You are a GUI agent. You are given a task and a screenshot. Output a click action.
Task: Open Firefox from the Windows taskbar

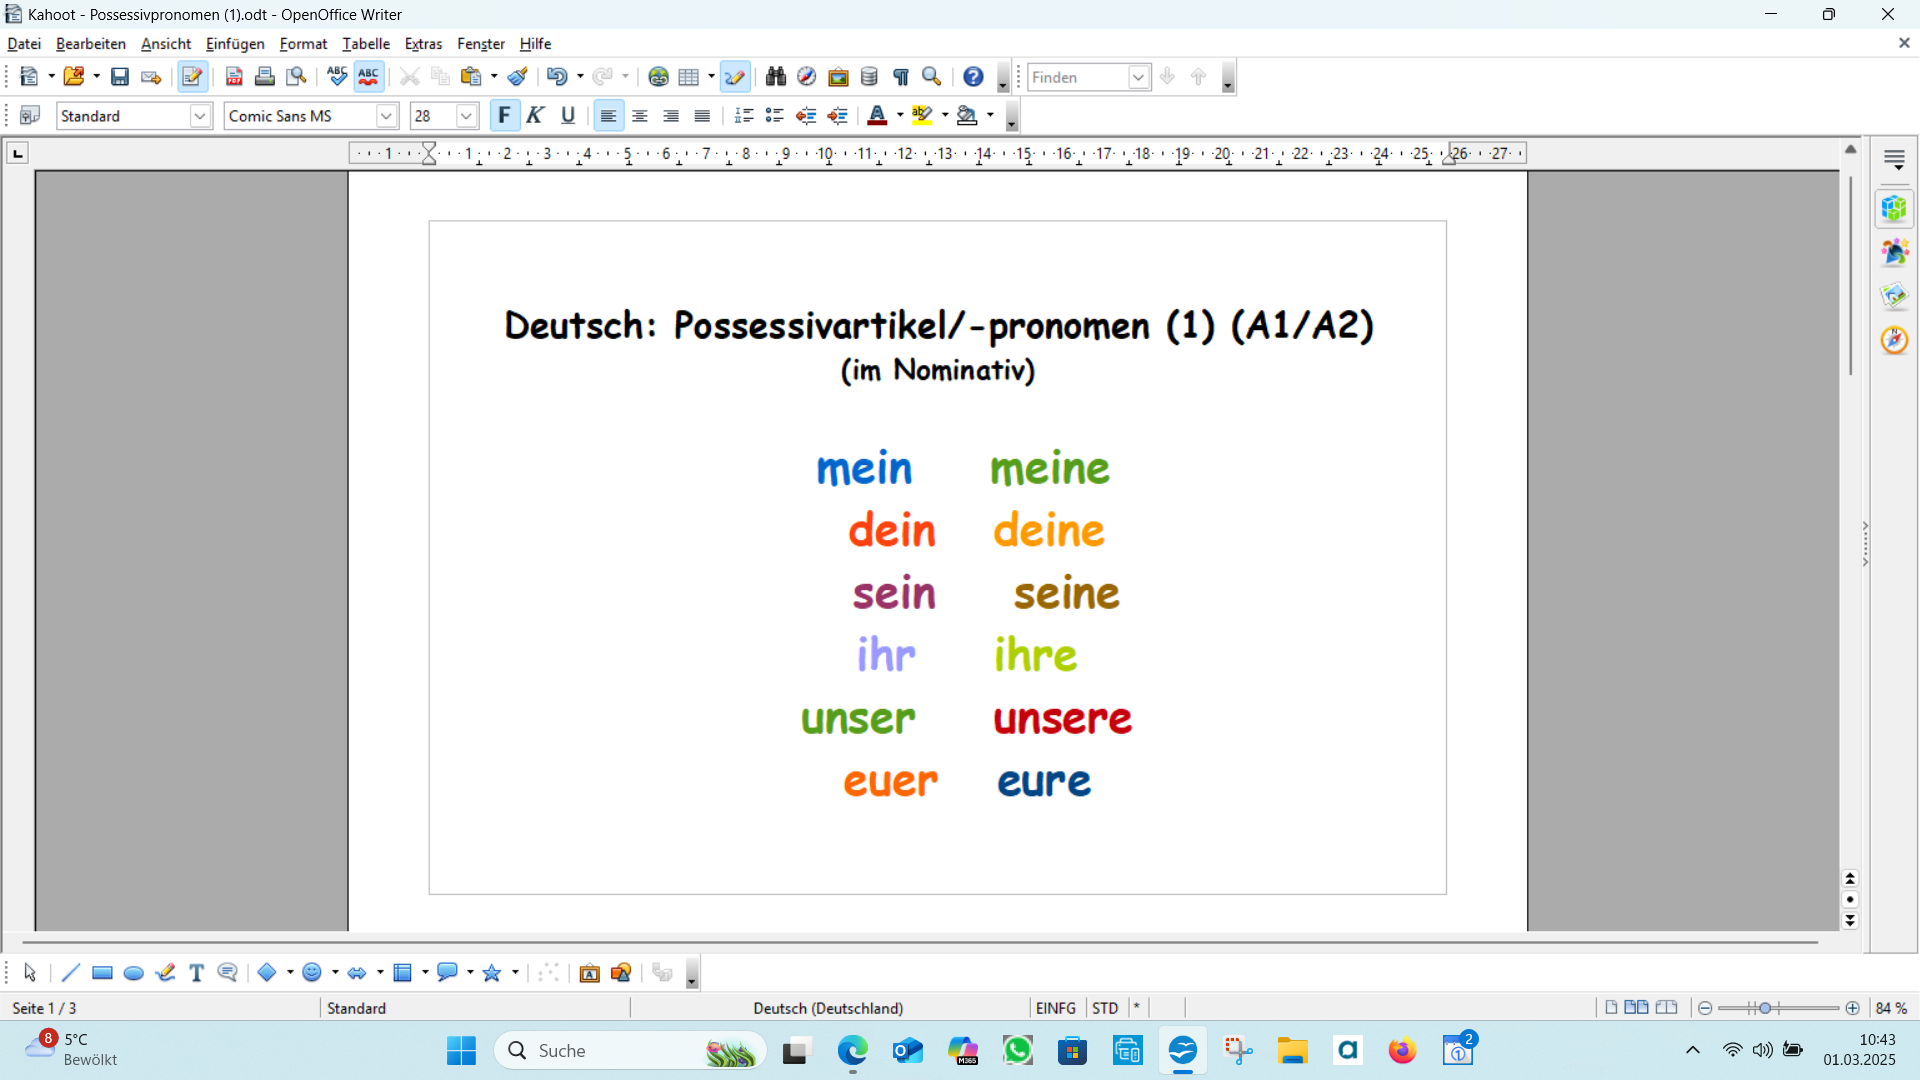click(1403, 1050)
